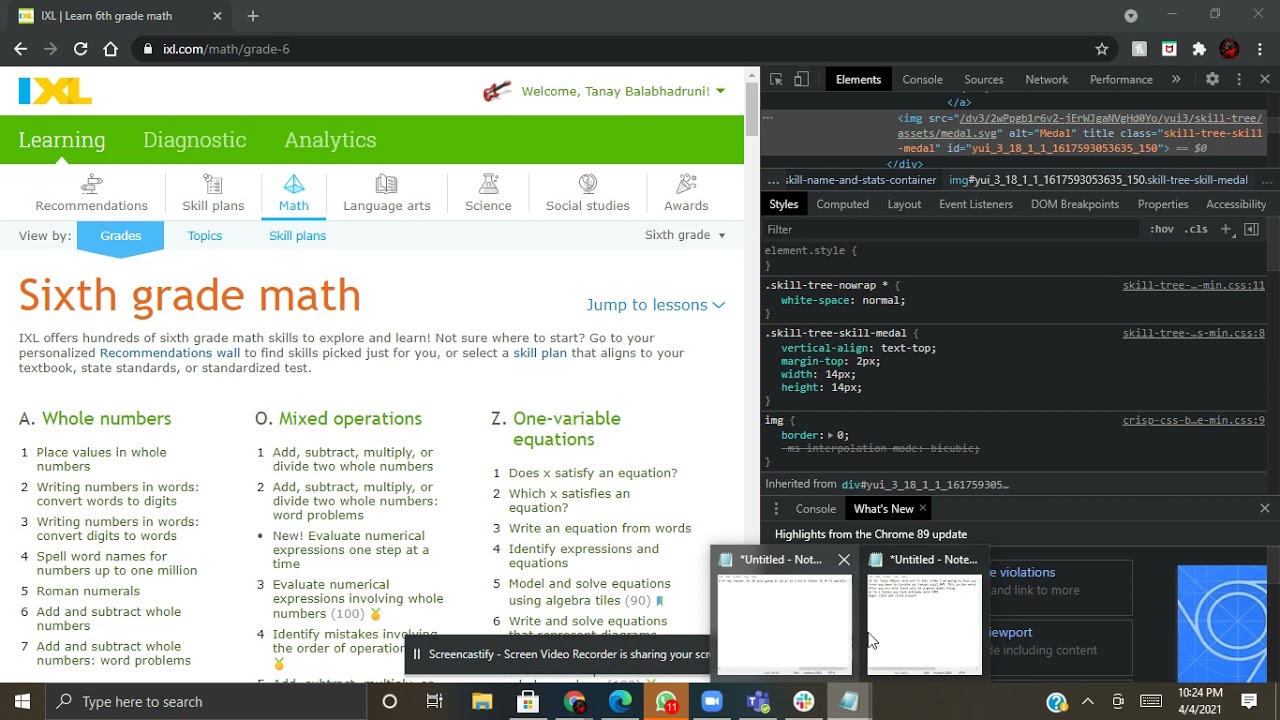Open File Explorer from the taskbar
The height and width of the screenshot is (720, 1280).
[482, 701]
